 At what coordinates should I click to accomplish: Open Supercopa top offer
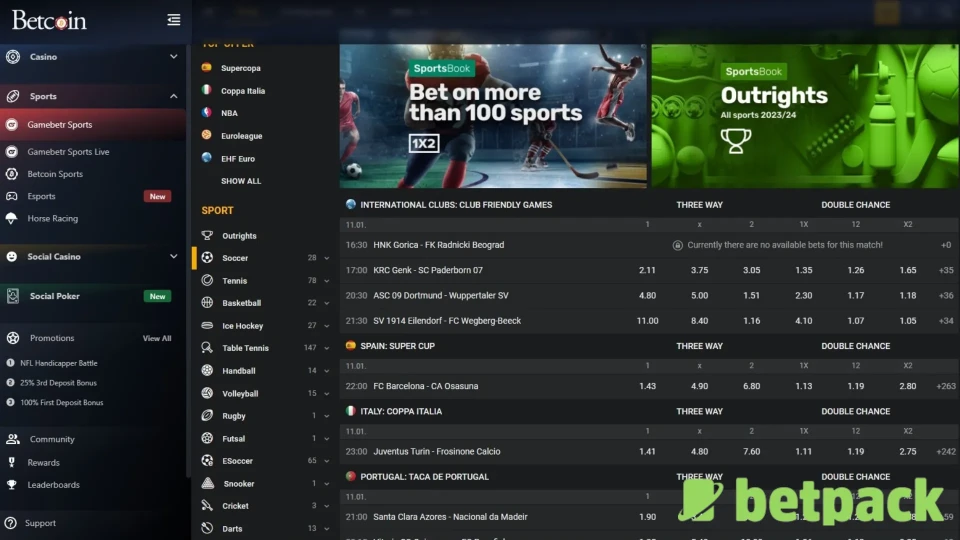pyautogui.click(x=241, y=68)
